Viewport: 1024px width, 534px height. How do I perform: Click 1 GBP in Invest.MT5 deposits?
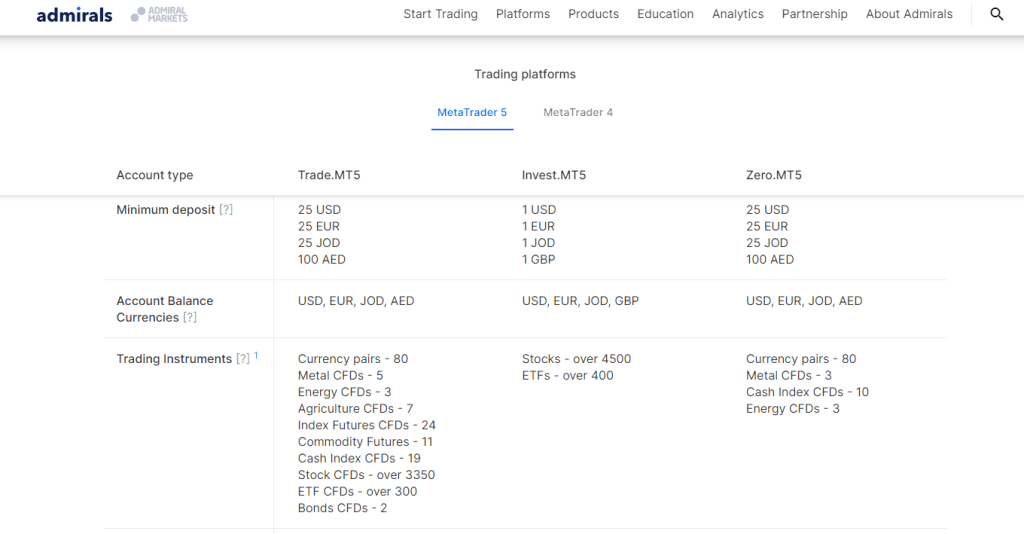539,259
